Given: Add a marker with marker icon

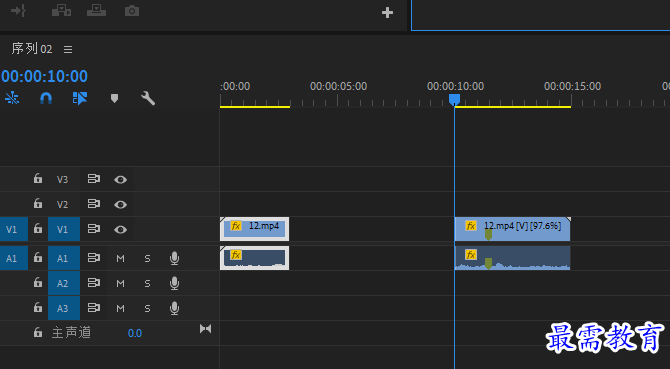Looking at the screenshot, I should pyautogui.click(x=114, y=99).
